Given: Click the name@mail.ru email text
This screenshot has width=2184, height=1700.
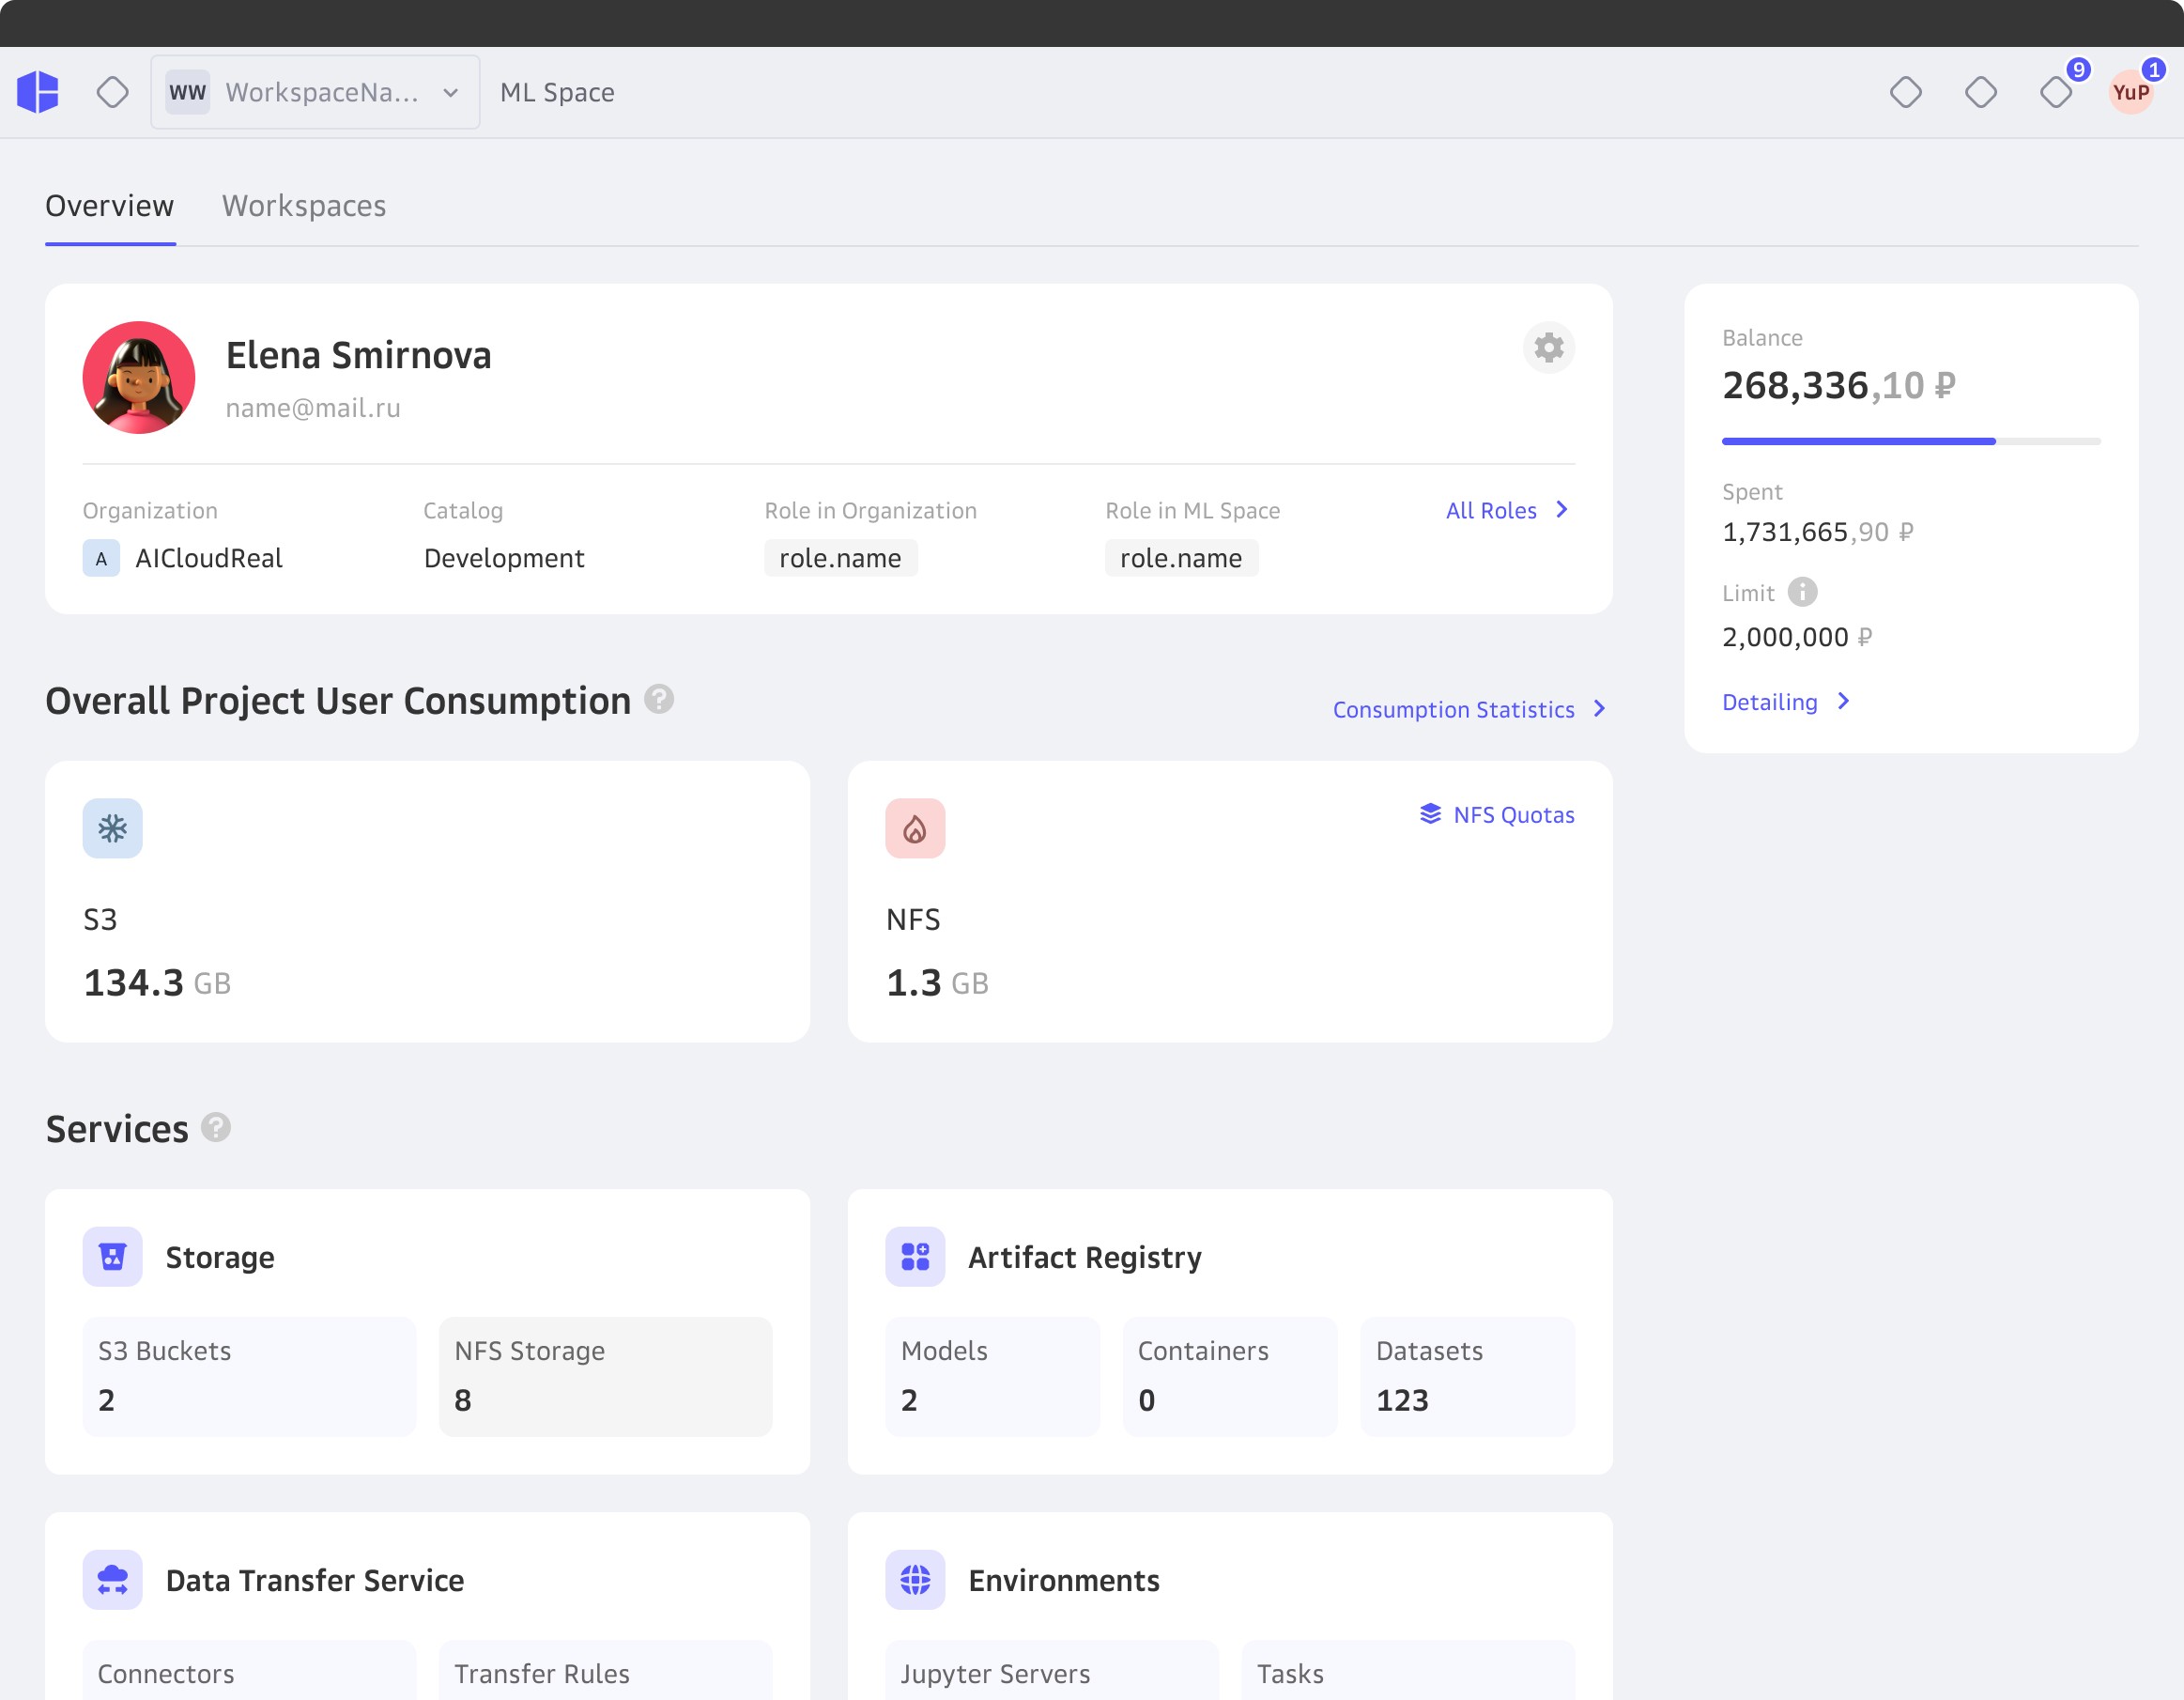Looking at the screenshot, I should (x=313, y=408).
